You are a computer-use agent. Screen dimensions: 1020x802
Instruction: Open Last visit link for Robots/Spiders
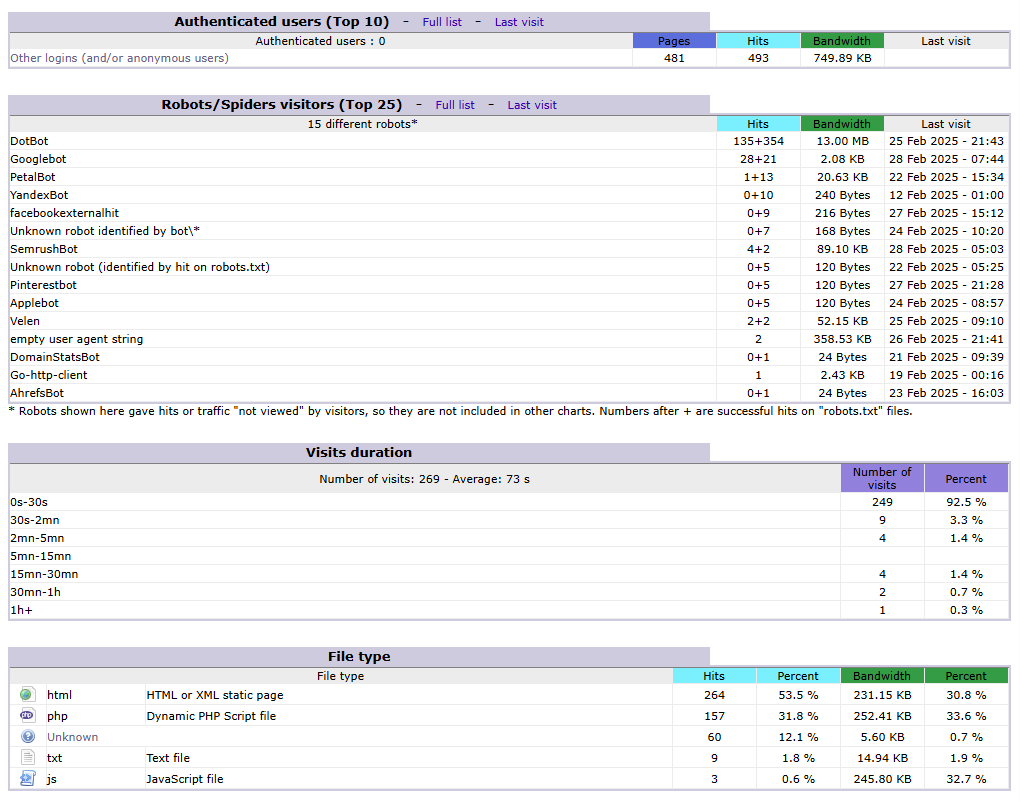532,105
